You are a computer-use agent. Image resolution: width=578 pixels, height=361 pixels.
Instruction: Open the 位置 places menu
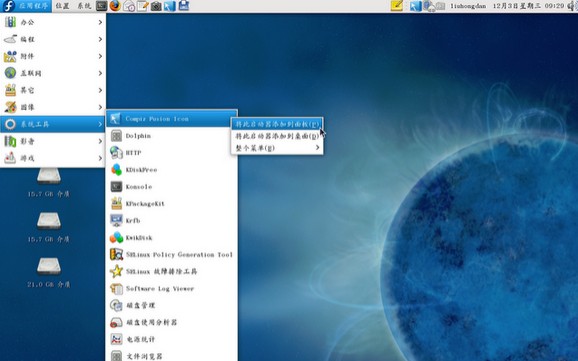(62, 6)
